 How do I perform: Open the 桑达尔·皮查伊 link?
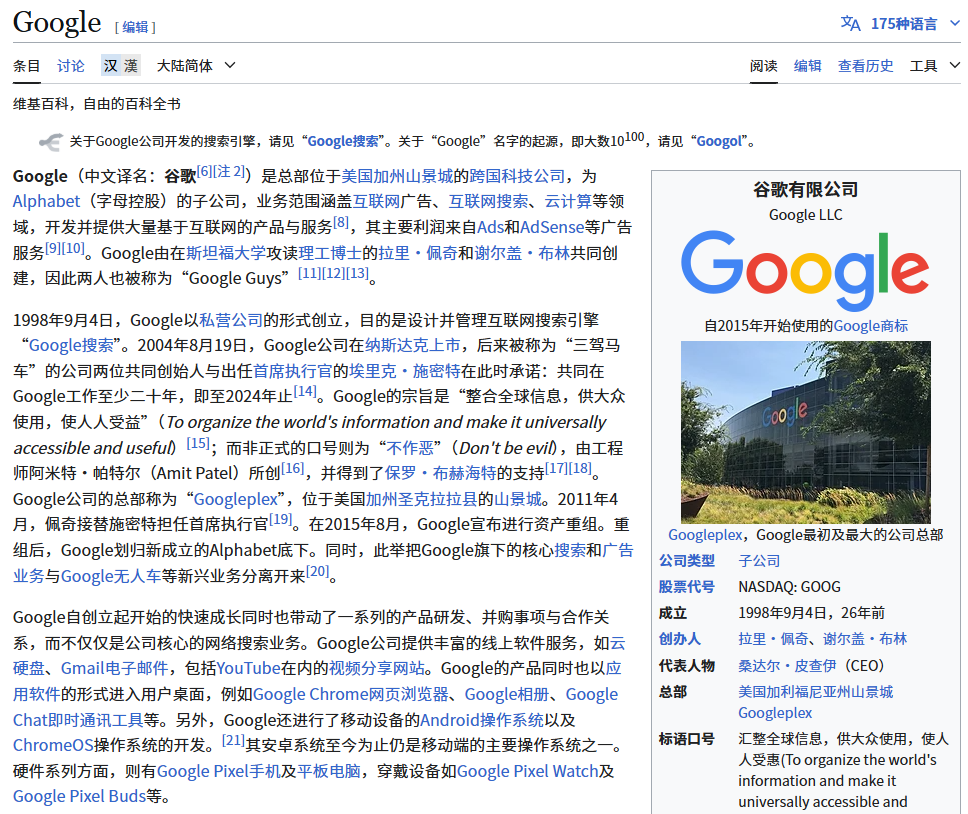(787, 666)
